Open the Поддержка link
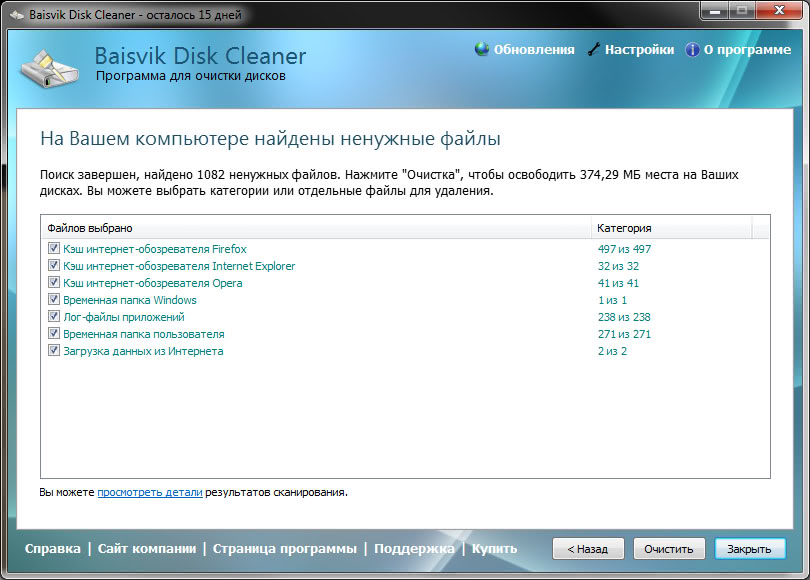 click(414, 548)
